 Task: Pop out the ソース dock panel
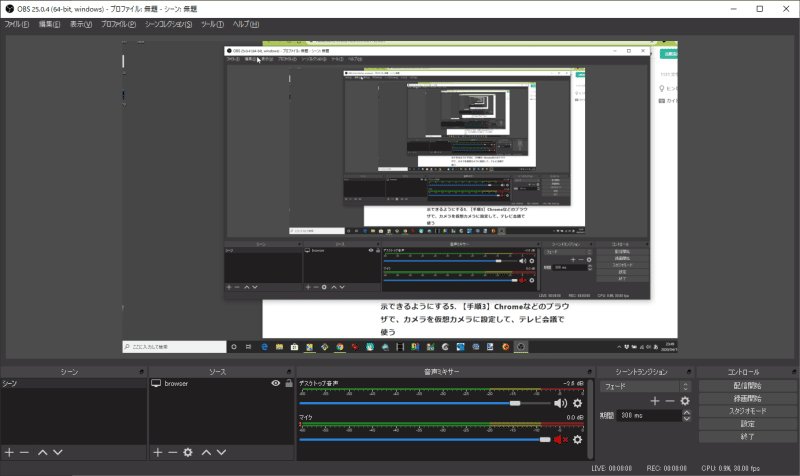tap(289, 372)
